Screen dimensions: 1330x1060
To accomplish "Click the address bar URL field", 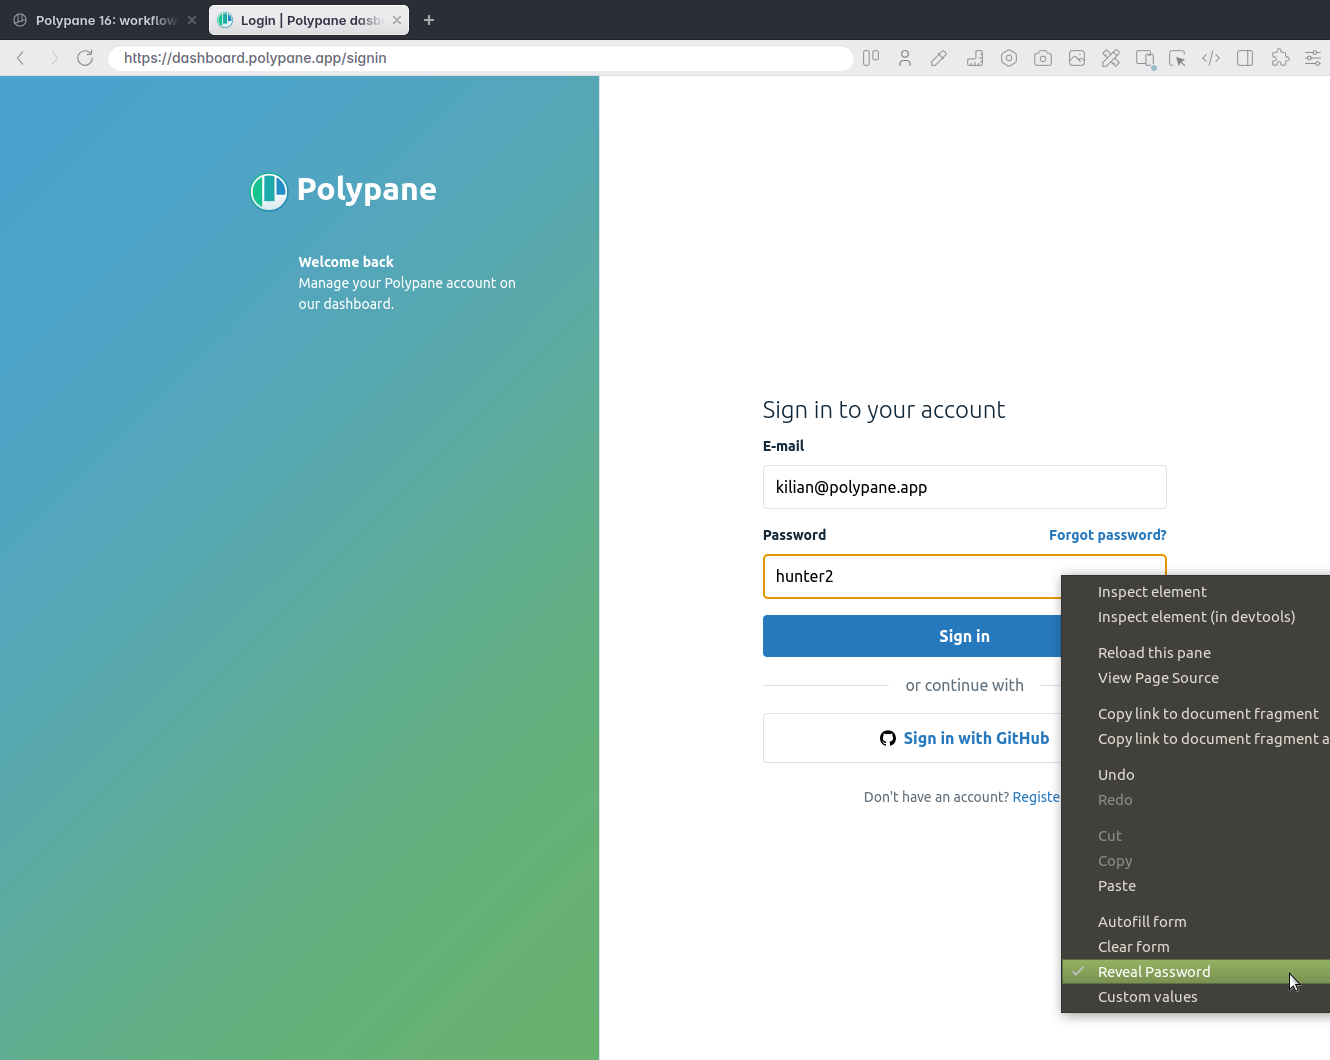I will point(480,58).
